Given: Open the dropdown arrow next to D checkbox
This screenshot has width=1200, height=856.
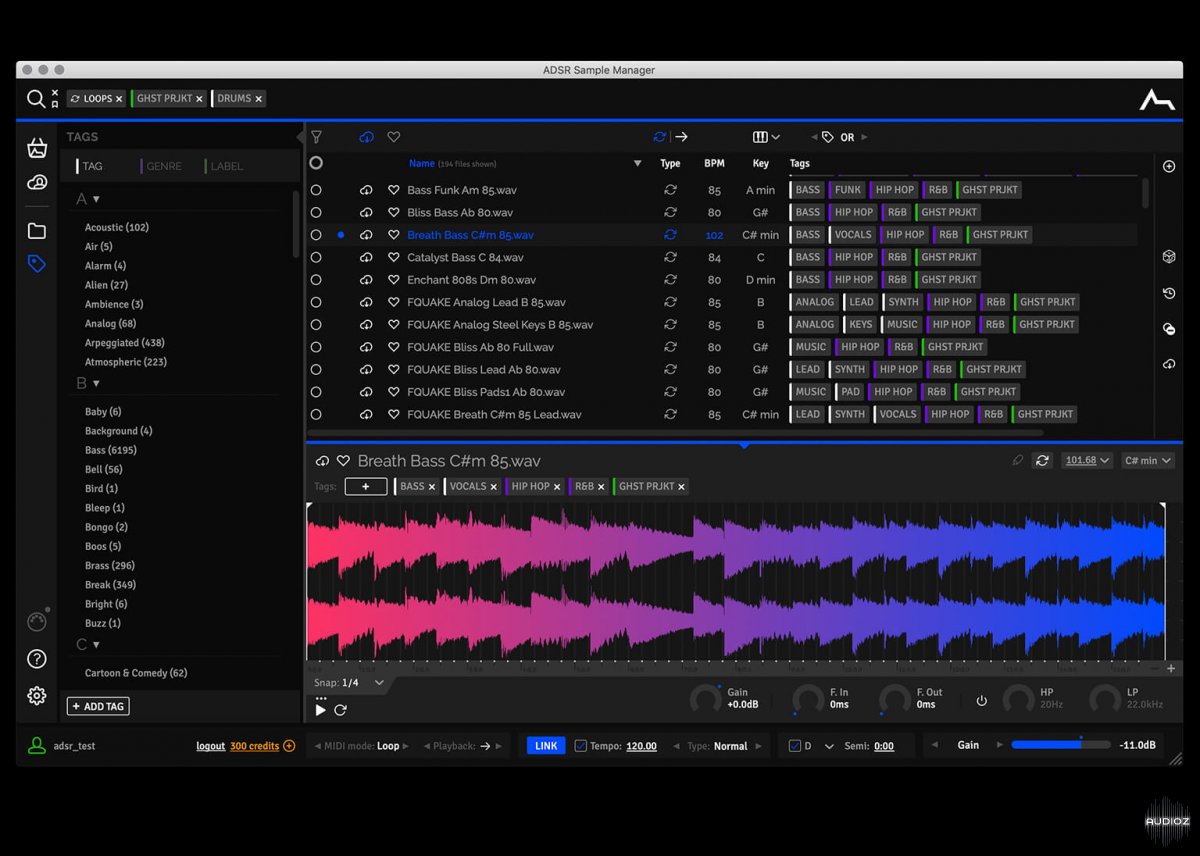Looking at the screenshot, I should [829, 746].
